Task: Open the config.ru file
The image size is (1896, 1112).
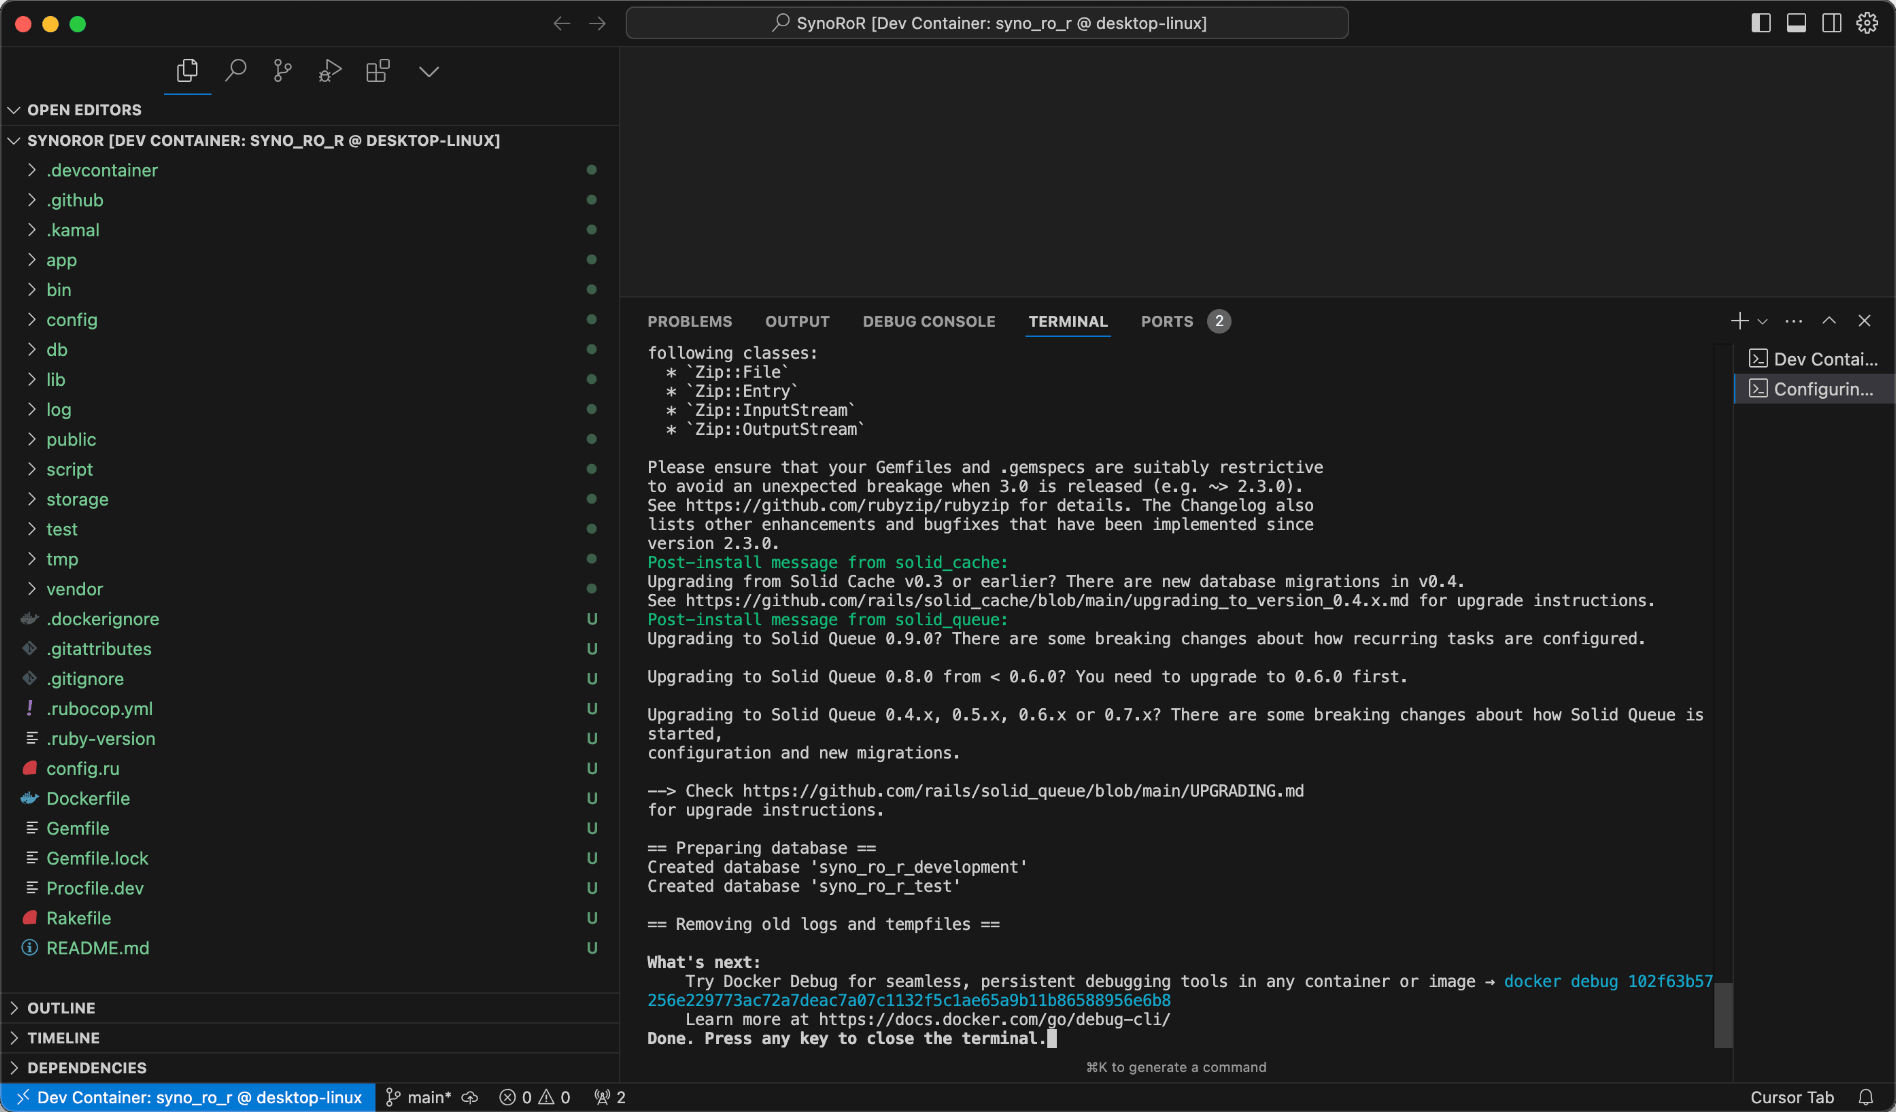Action: [x=310, y=769]
